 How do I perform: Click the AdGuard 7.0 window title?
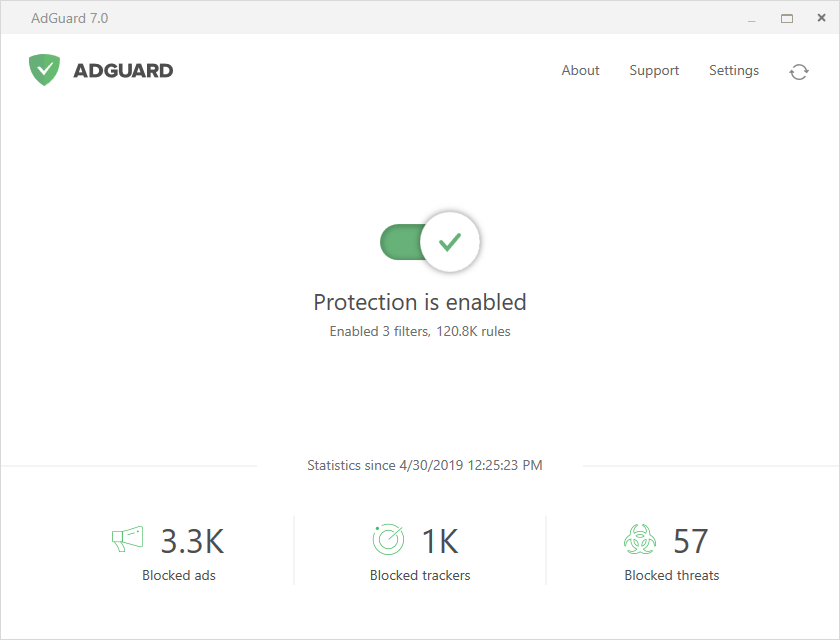[70, 18]
